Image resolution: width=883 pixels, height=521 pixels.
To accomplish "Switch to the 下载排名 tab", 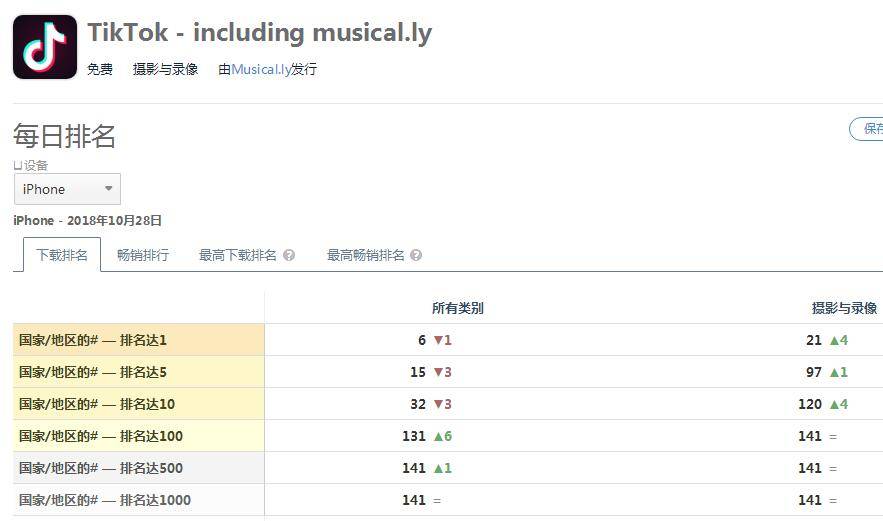I will [62, 255].
